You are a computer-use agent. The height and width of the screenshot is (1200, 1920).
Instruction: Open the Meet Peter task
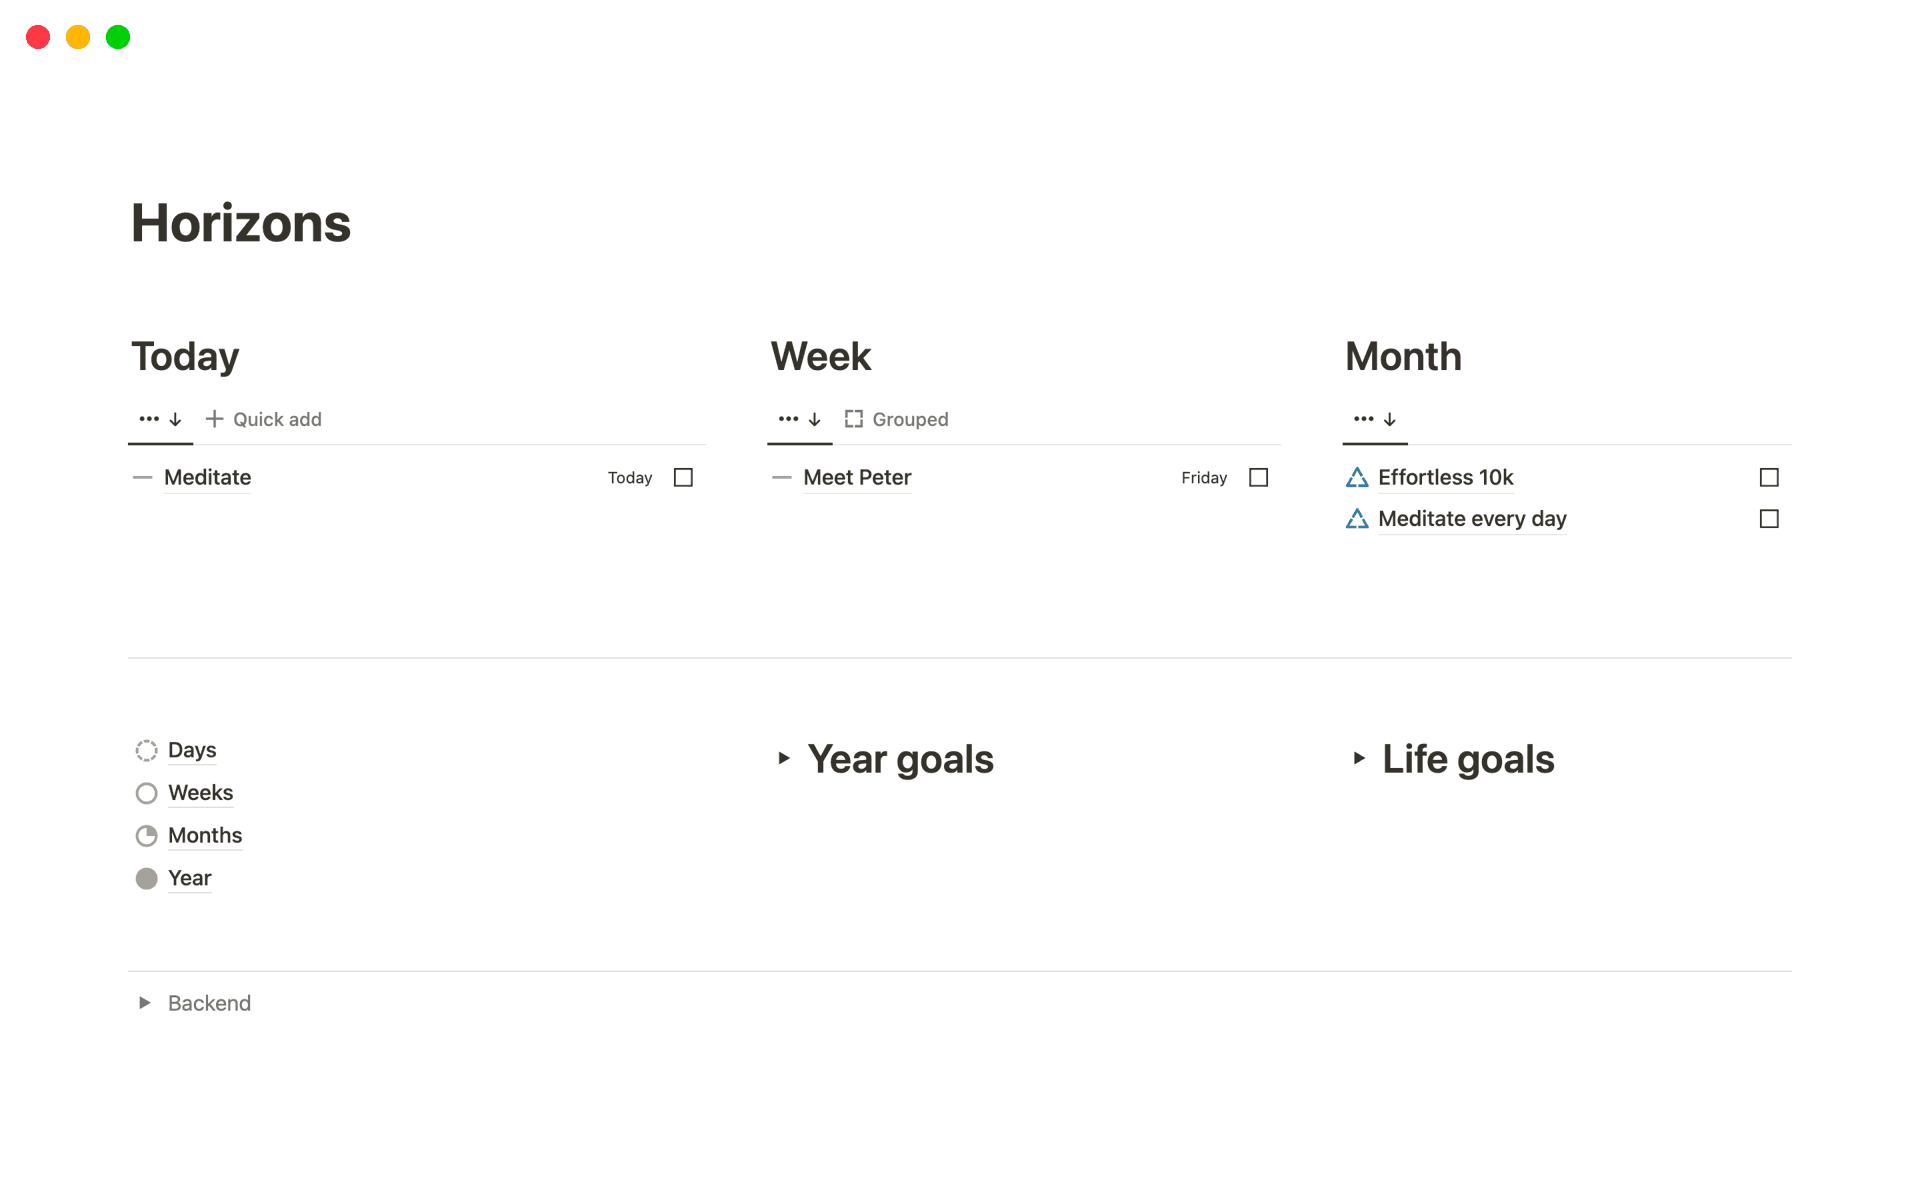coord(857,477)
